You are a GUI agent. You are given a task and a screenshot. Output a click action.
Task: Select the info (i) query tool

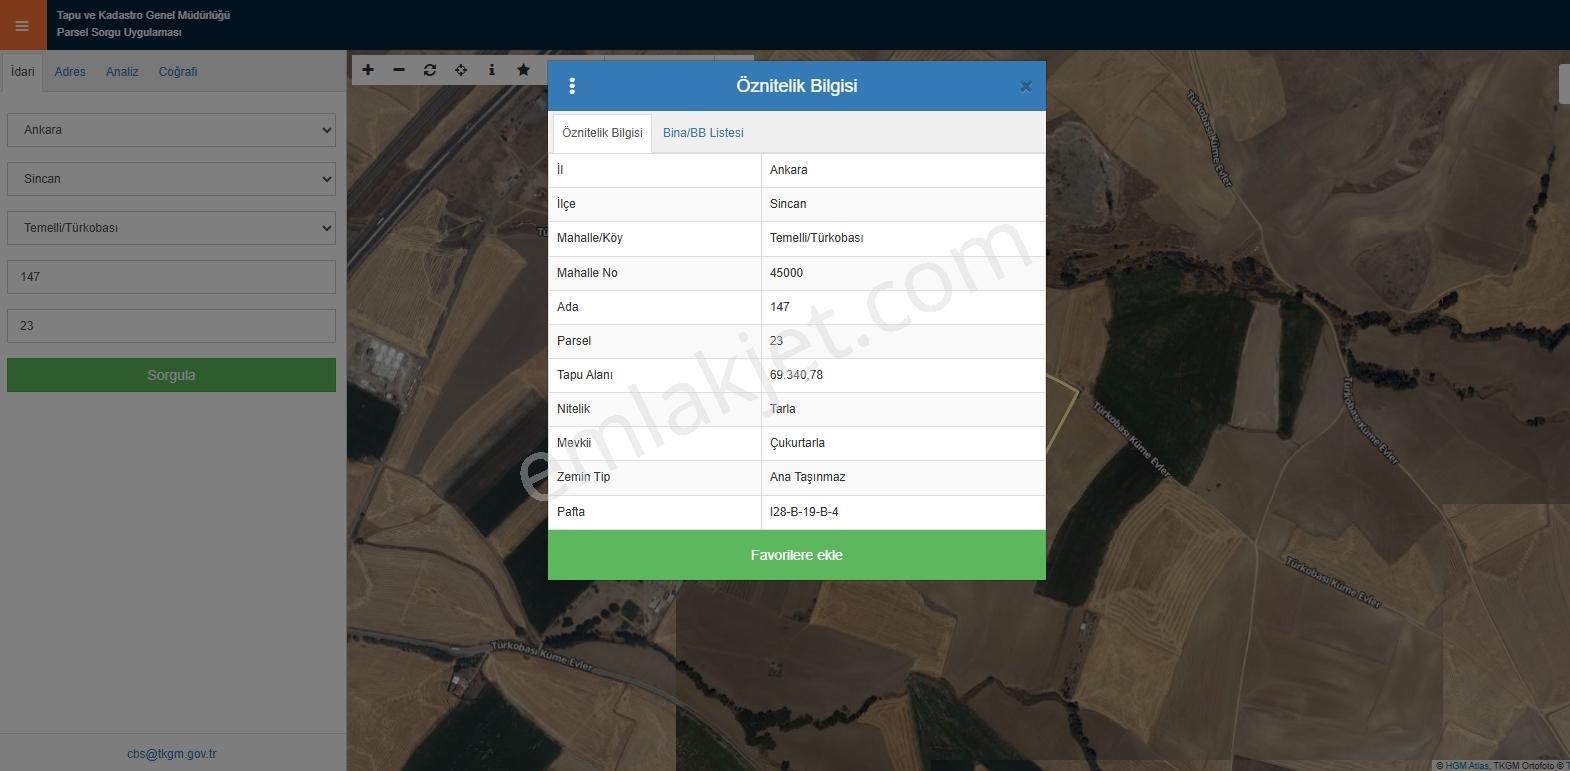491,70
